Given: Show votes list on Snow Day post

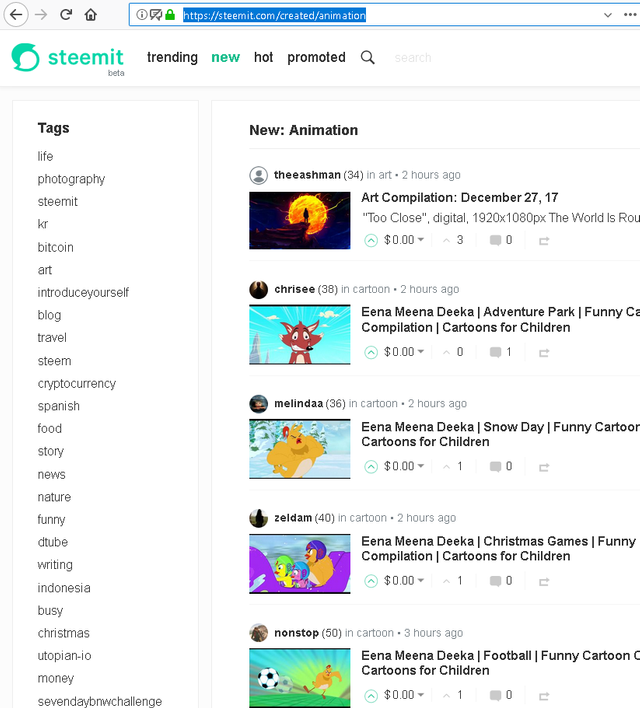Looking at the screenshot, I should click(x=453, y=466).
